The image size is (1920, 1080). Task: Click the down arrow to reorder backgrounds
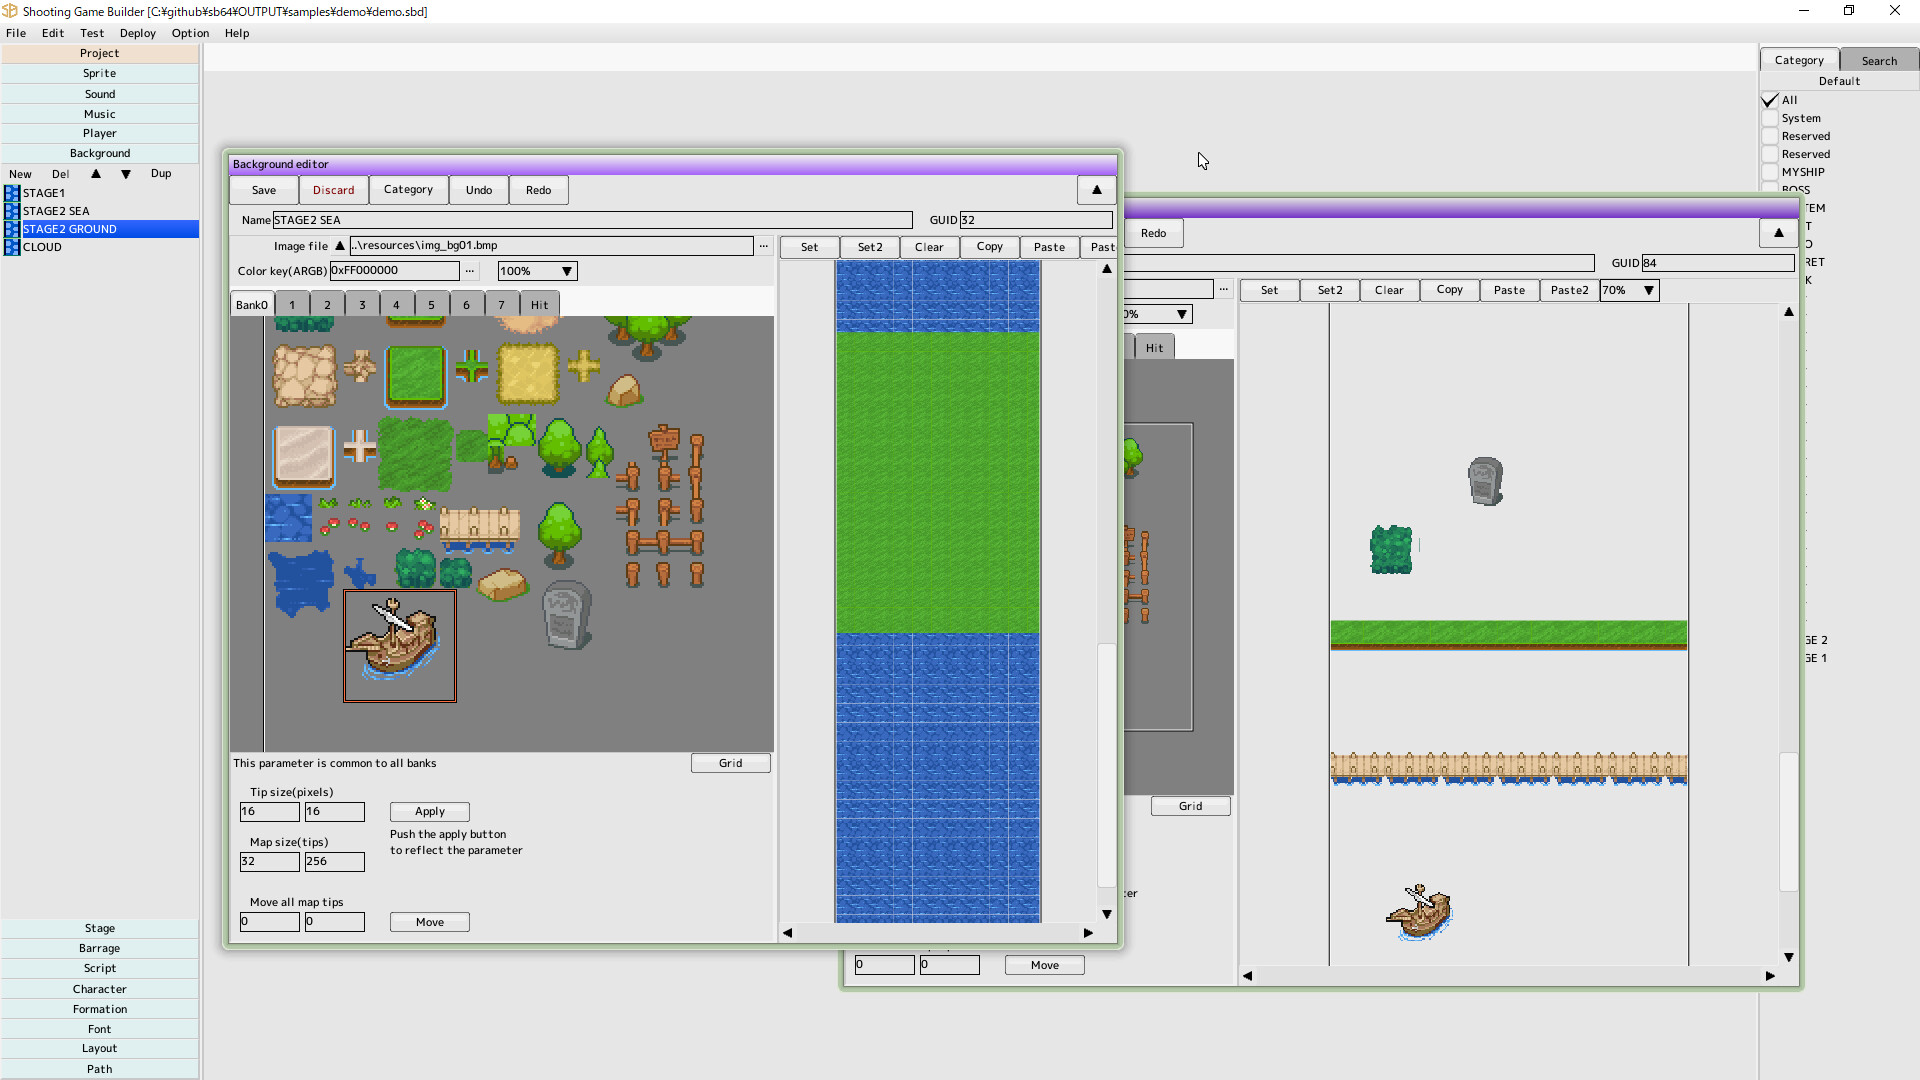click(x=125, y=173)
